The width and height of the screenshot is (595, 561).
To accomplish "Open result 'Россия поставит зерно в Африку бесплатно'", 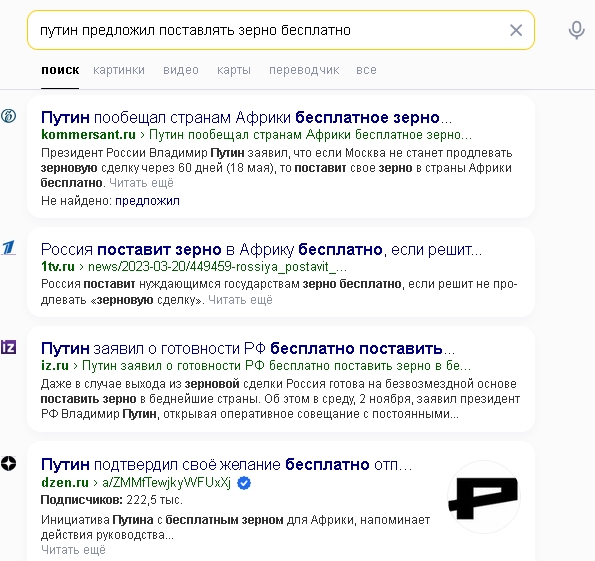I will click(x=261, y=250).
